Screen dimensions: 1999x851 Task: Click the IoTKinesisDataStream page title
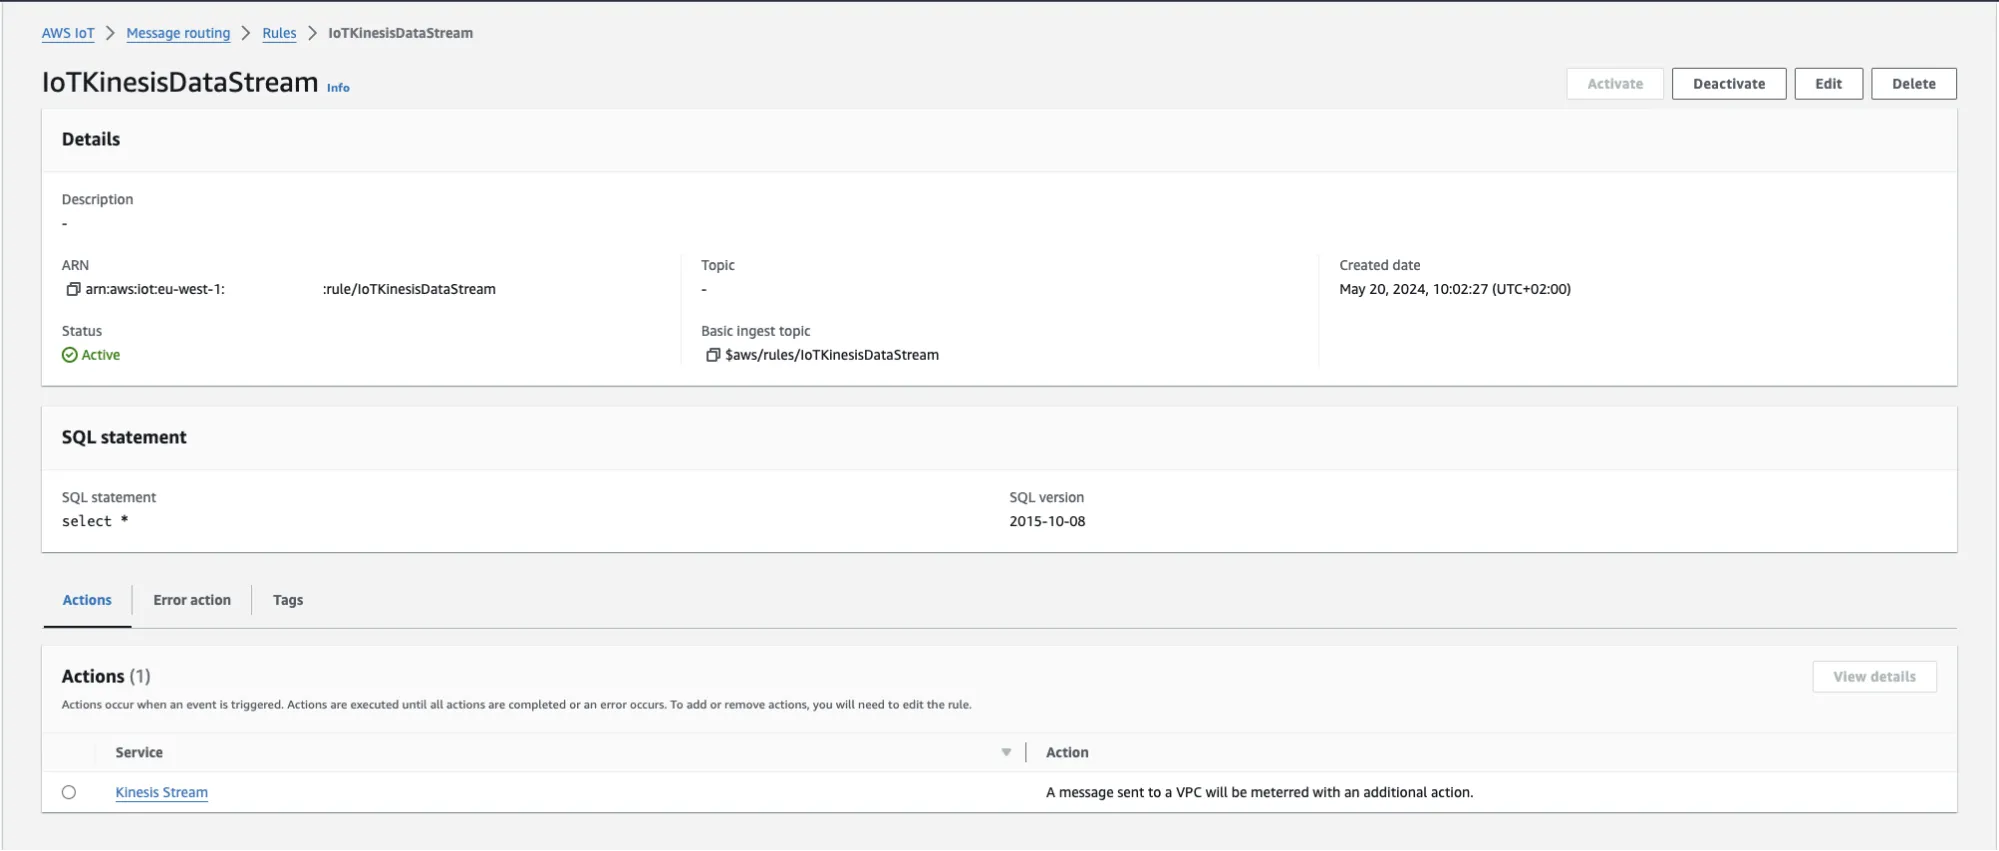[x=180, y=82]
